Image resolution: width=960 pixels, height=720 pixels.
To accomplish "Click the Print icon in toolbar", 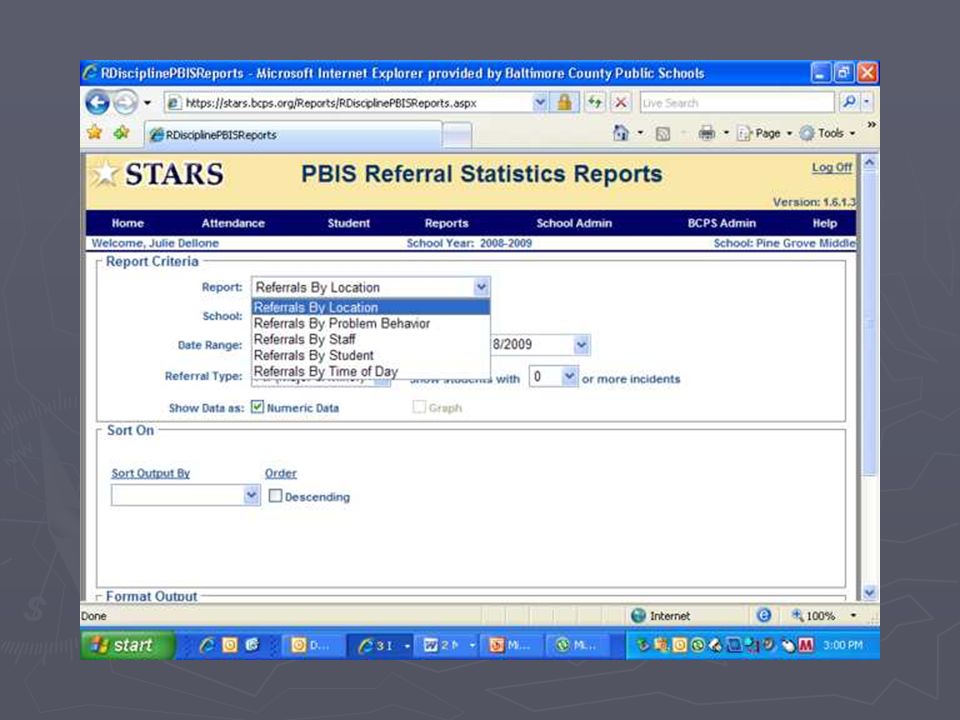I will (x=707, y=133).
